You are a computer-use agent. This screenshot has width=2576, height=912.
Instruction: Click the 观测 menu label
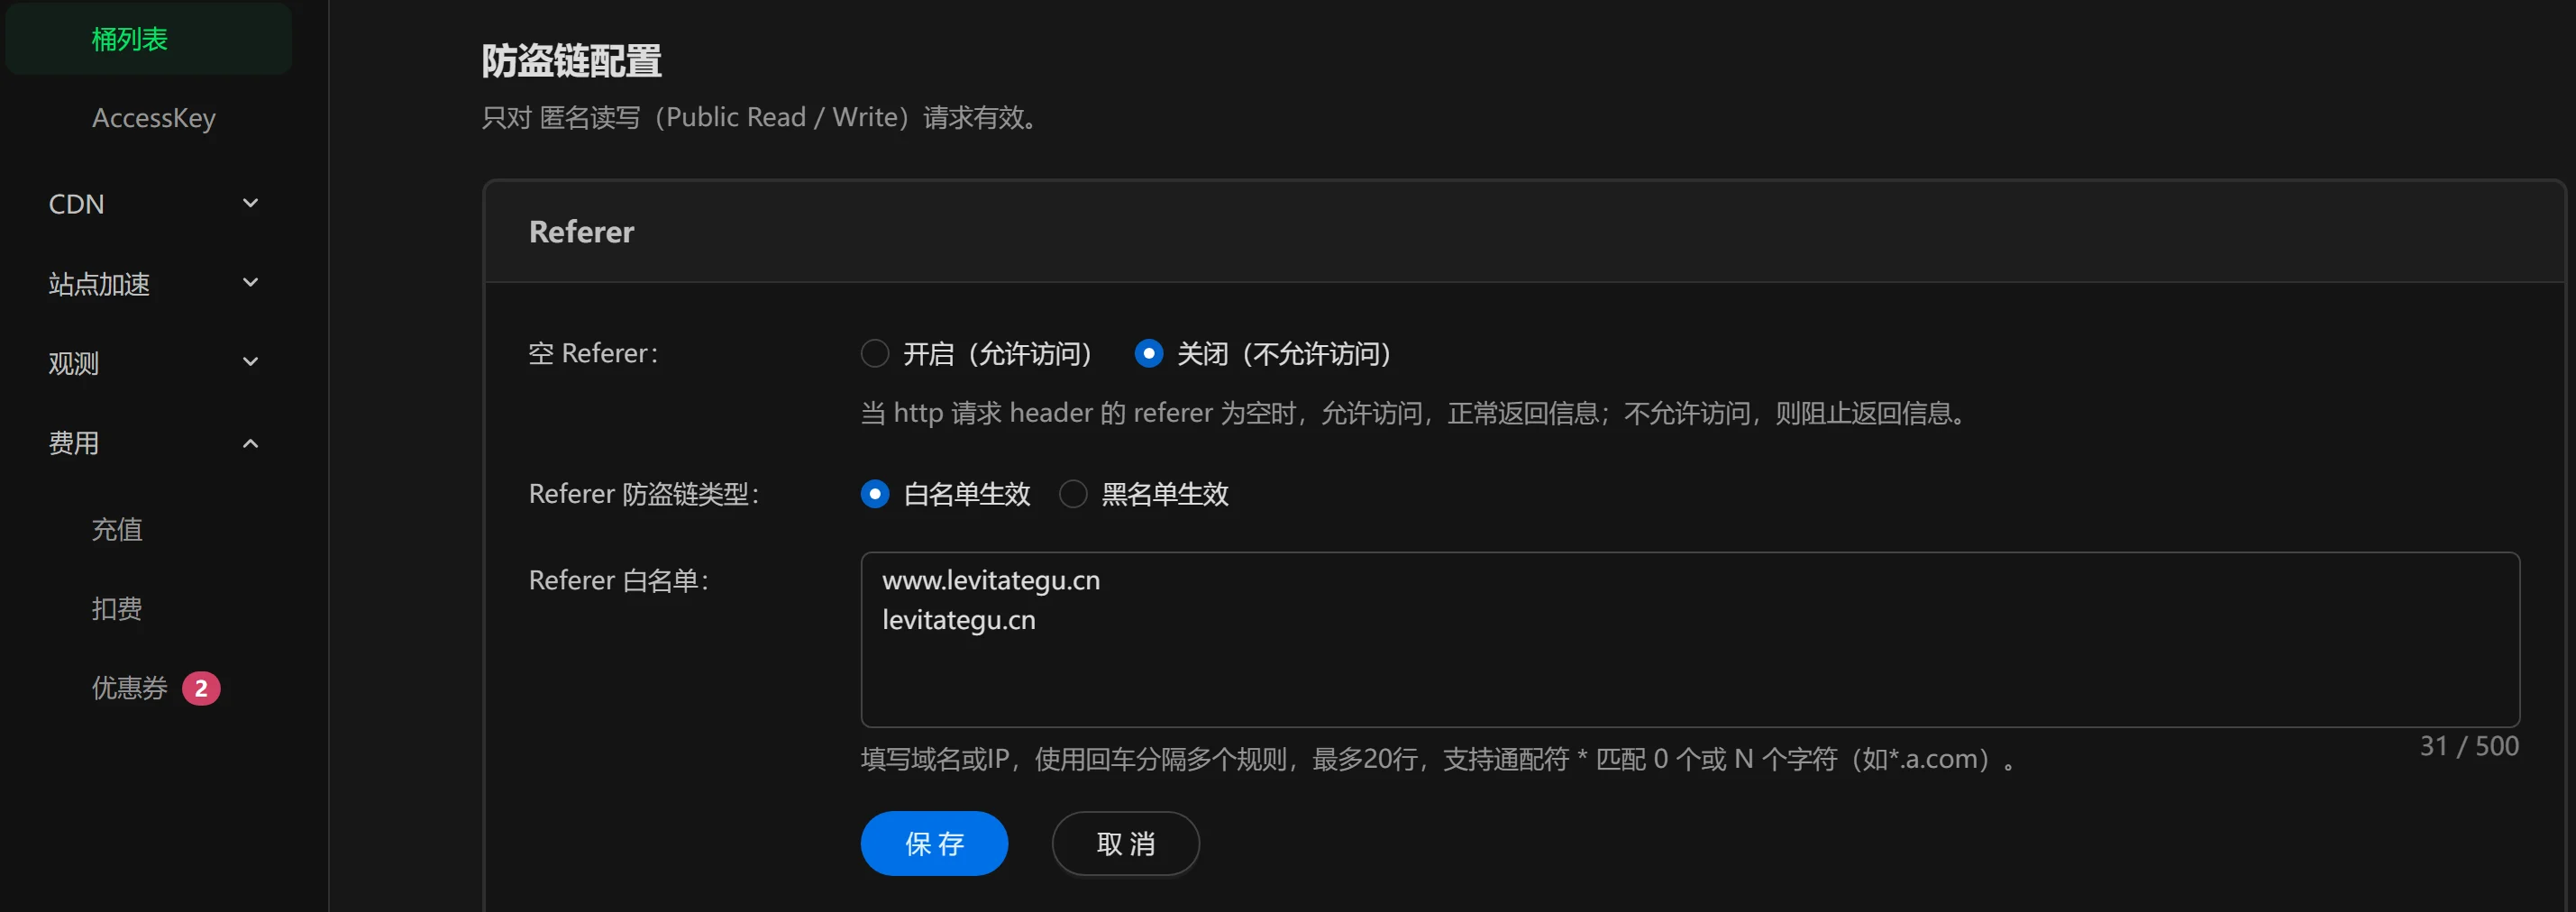[x=74, y=363]
